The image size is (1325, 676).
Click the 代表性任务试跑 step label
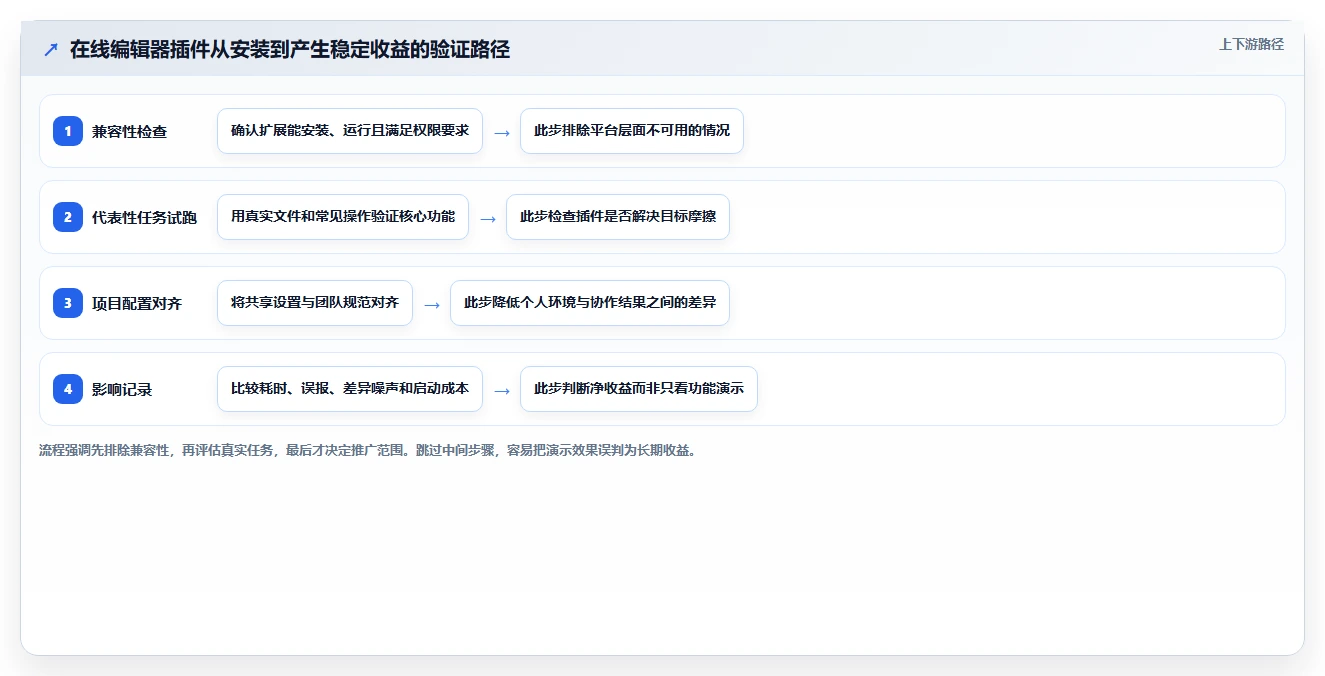pyautogui.click(x=144, y=218)
